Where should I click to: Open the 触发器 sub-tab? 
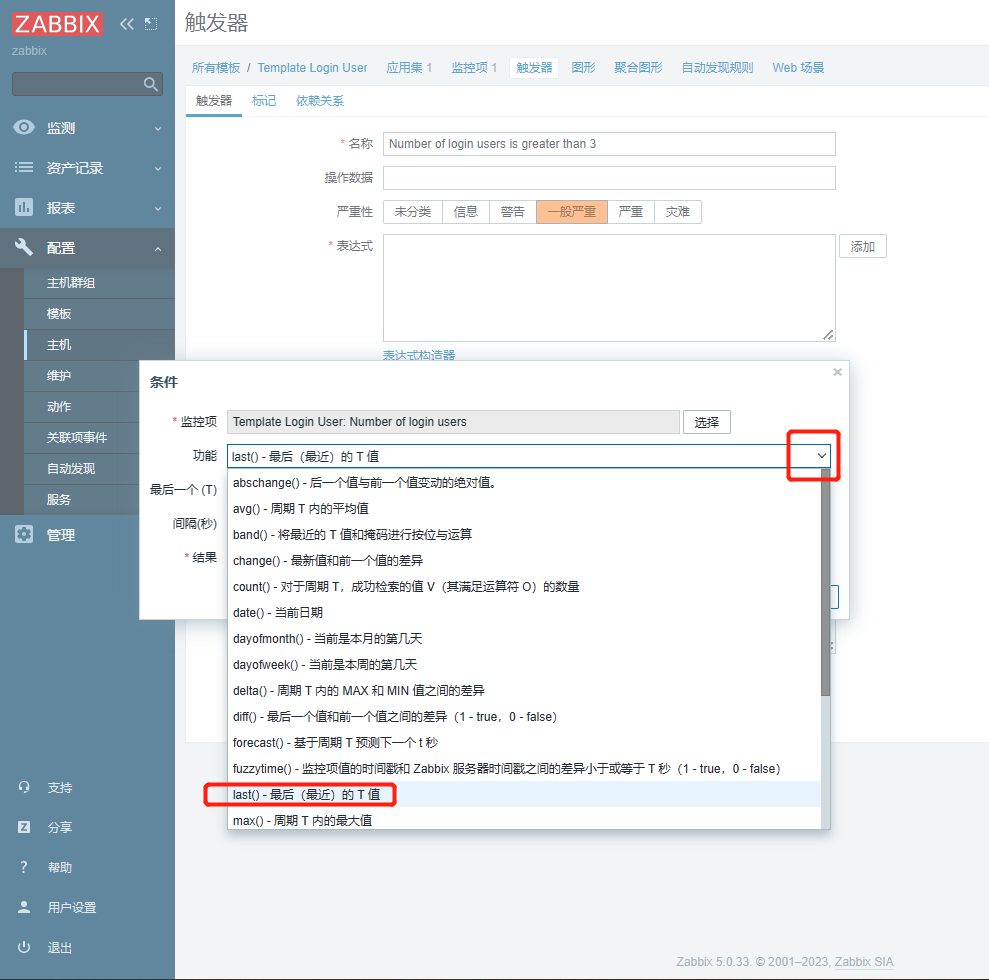click(x=214, y=101)
